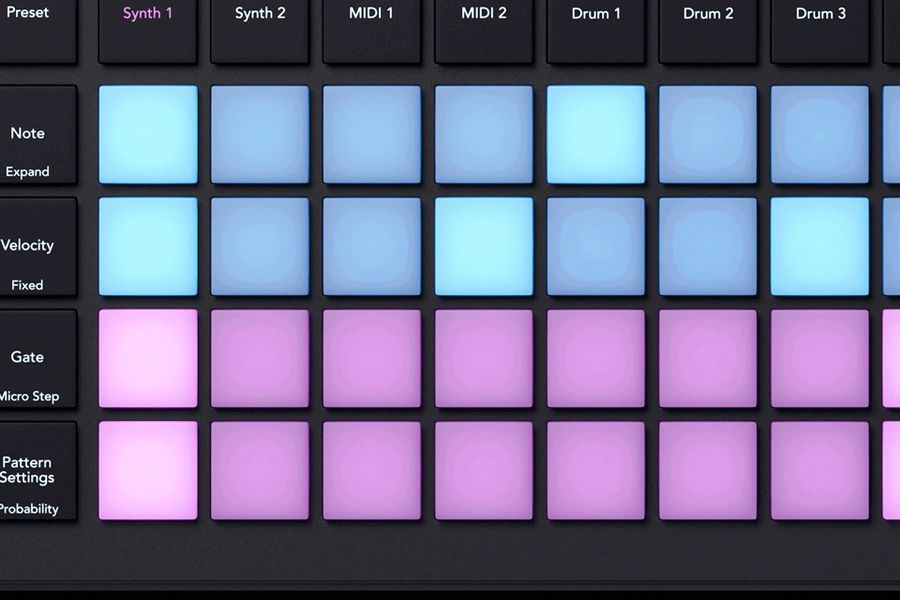
Task: Tap the Pattern Settings-row pad under Drum 2
Action: click(708, 470)
